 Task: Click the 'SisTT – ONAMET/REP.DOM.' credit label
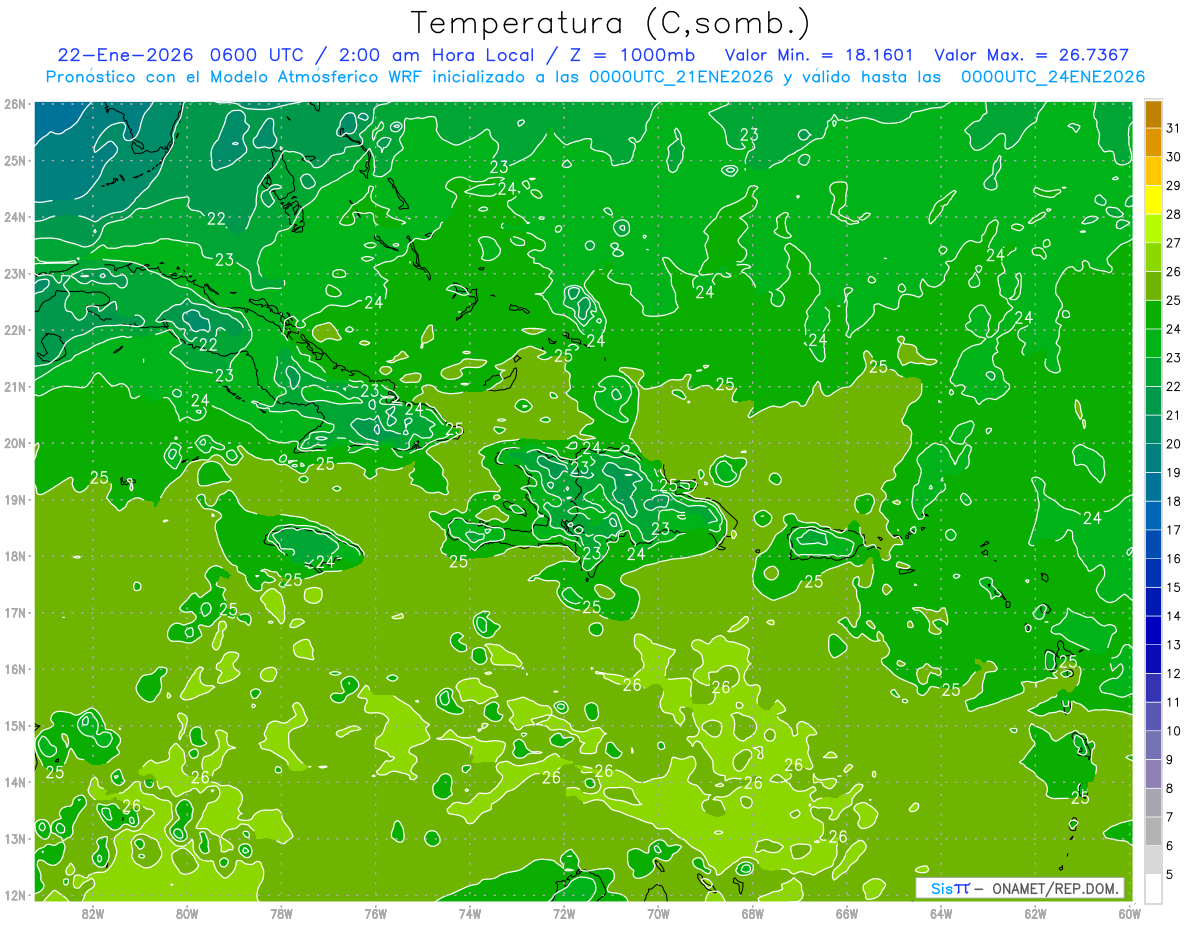coord(1020,888)
